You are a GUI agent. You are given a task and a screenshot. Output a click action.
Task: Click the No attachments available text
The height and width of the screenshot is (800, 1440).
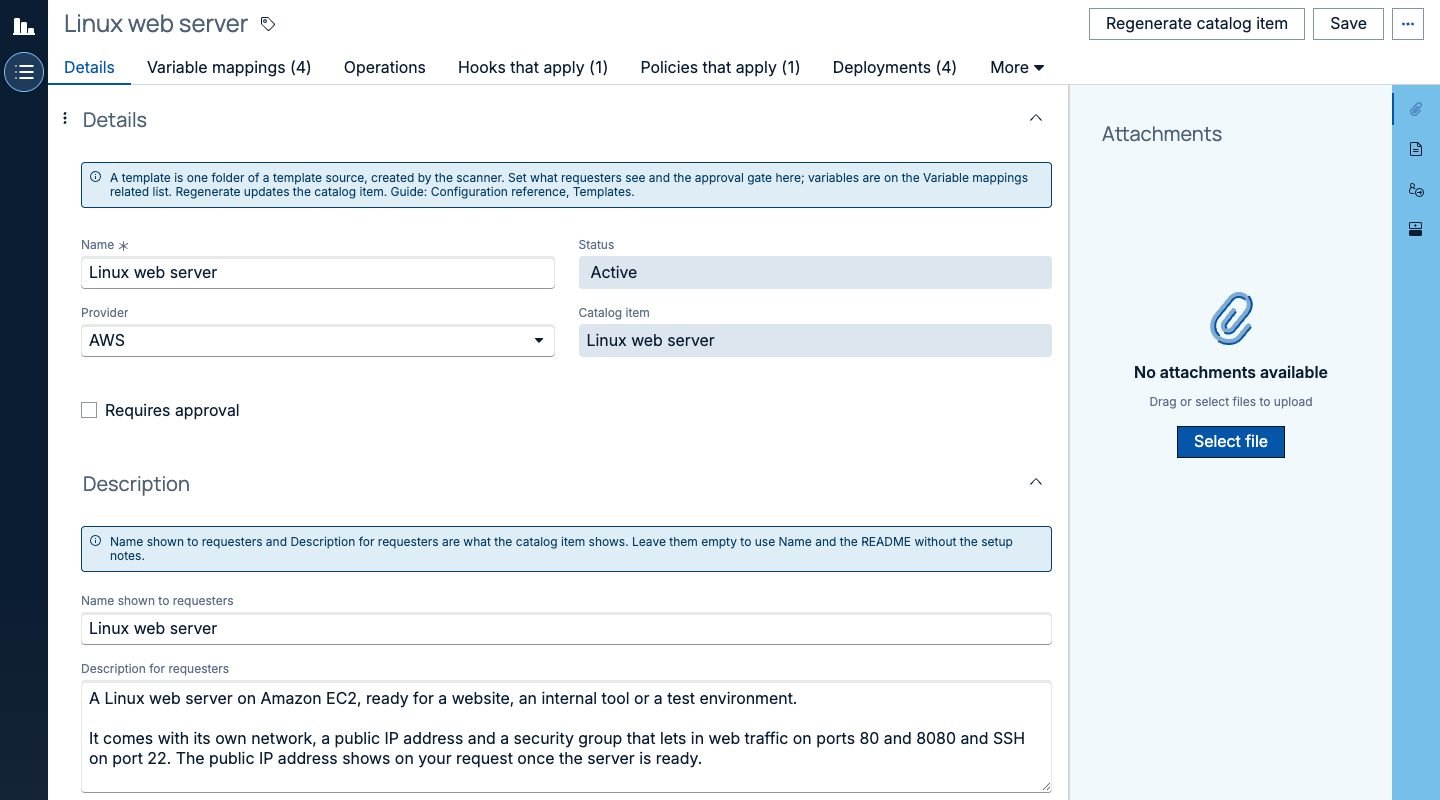(1231, 372)
